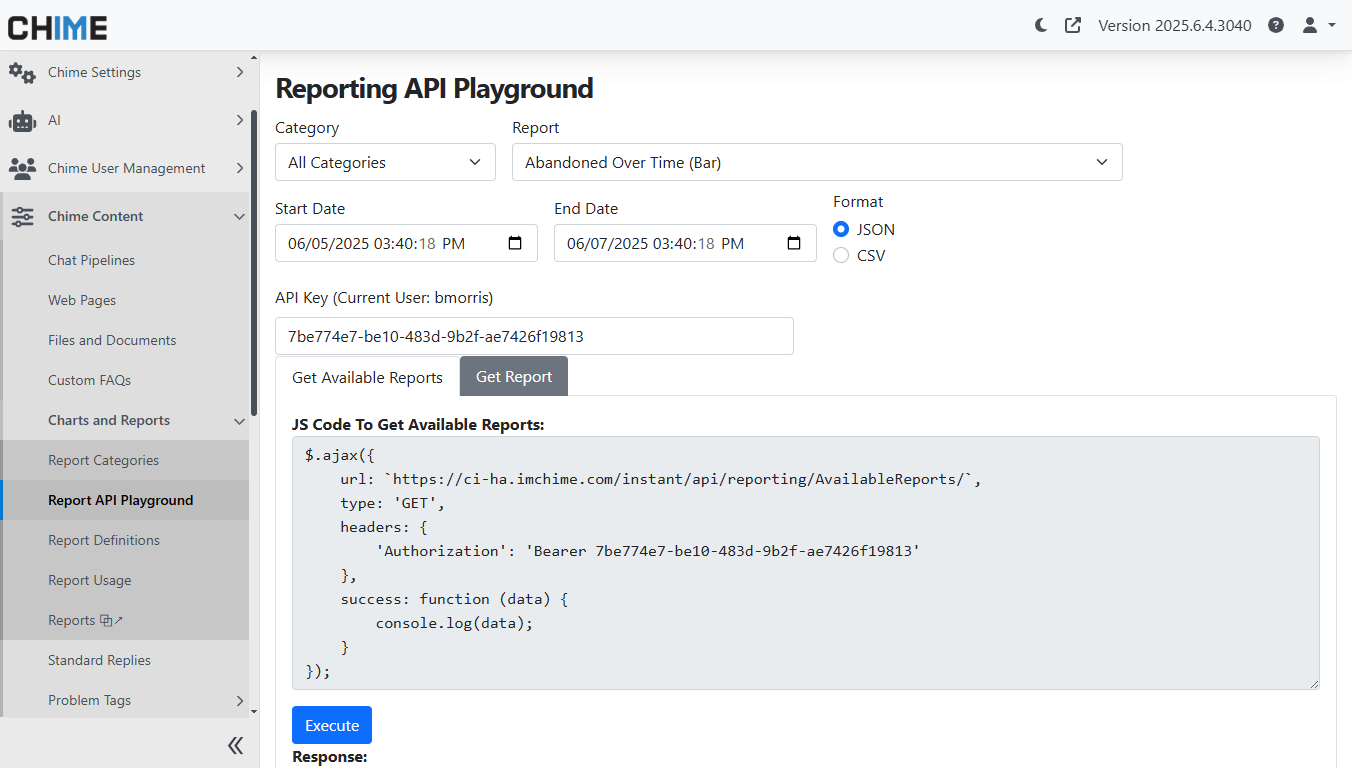Click the End Date input field
The height and width of the screenshot is (768, 1352).
pos(685,243)
